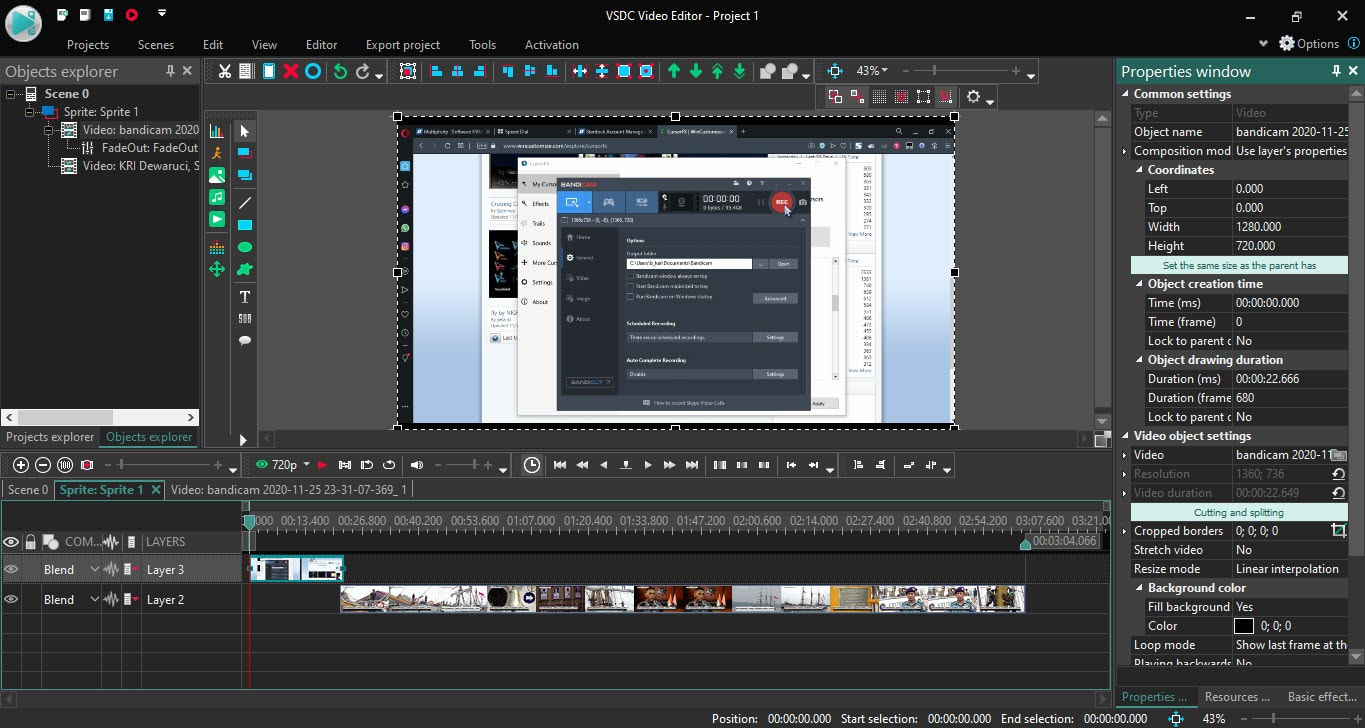Toggle the all-layers eye icon in timeline header
This screenshot has height=728, width=1365.
11,542
